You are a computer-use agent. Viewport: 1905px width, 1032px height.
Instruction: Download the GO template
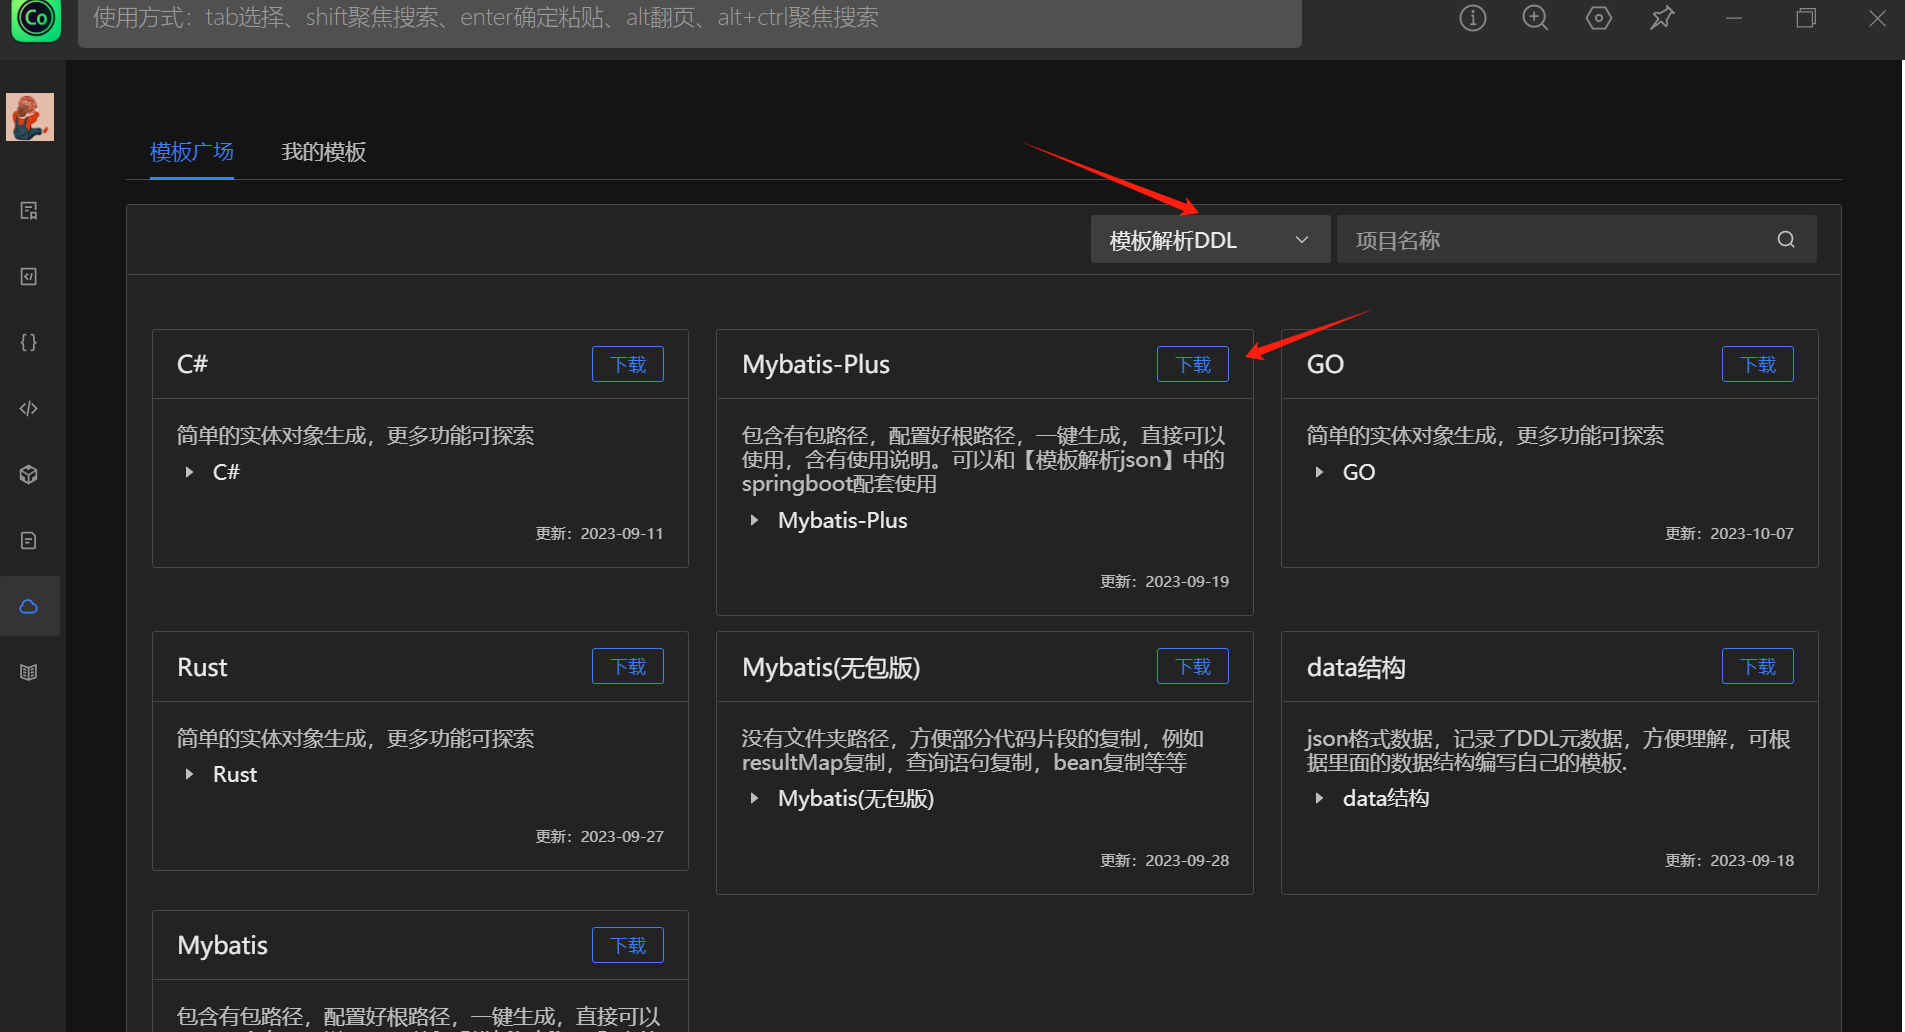(x=1758, y=364)
